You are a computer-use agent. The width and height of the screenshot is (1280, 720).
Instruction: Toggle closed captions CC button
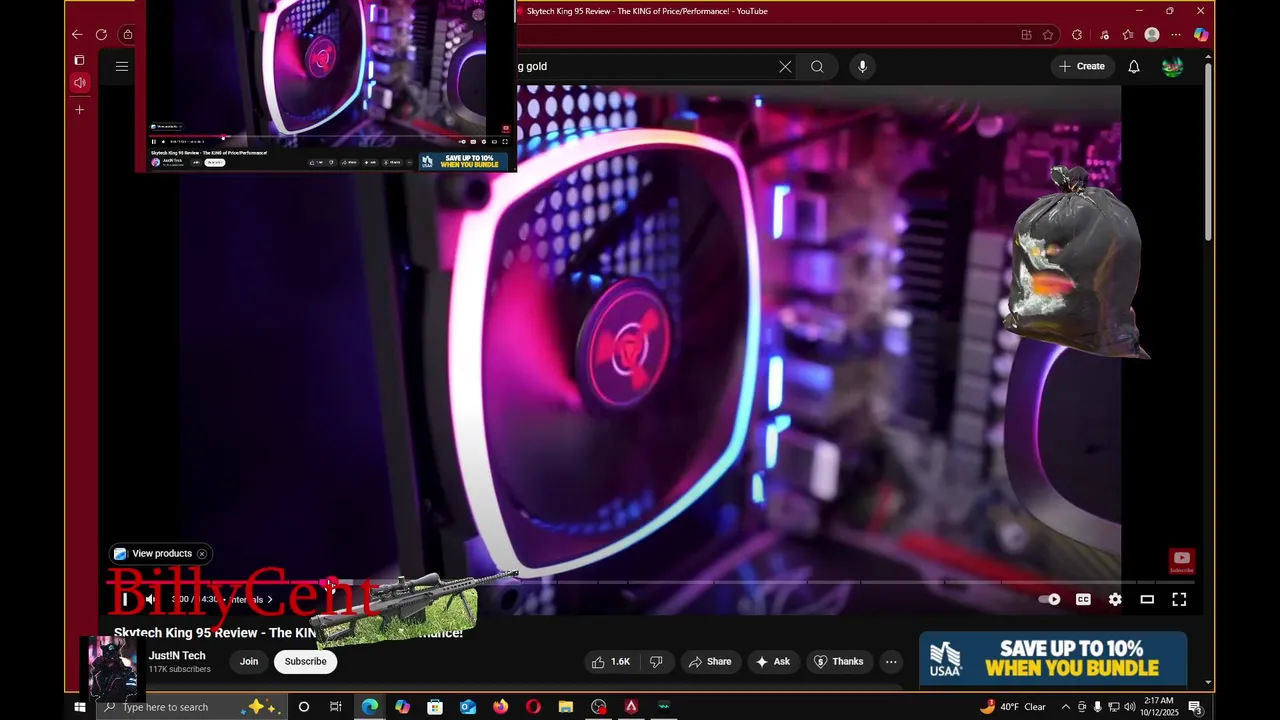[1083, 600]
